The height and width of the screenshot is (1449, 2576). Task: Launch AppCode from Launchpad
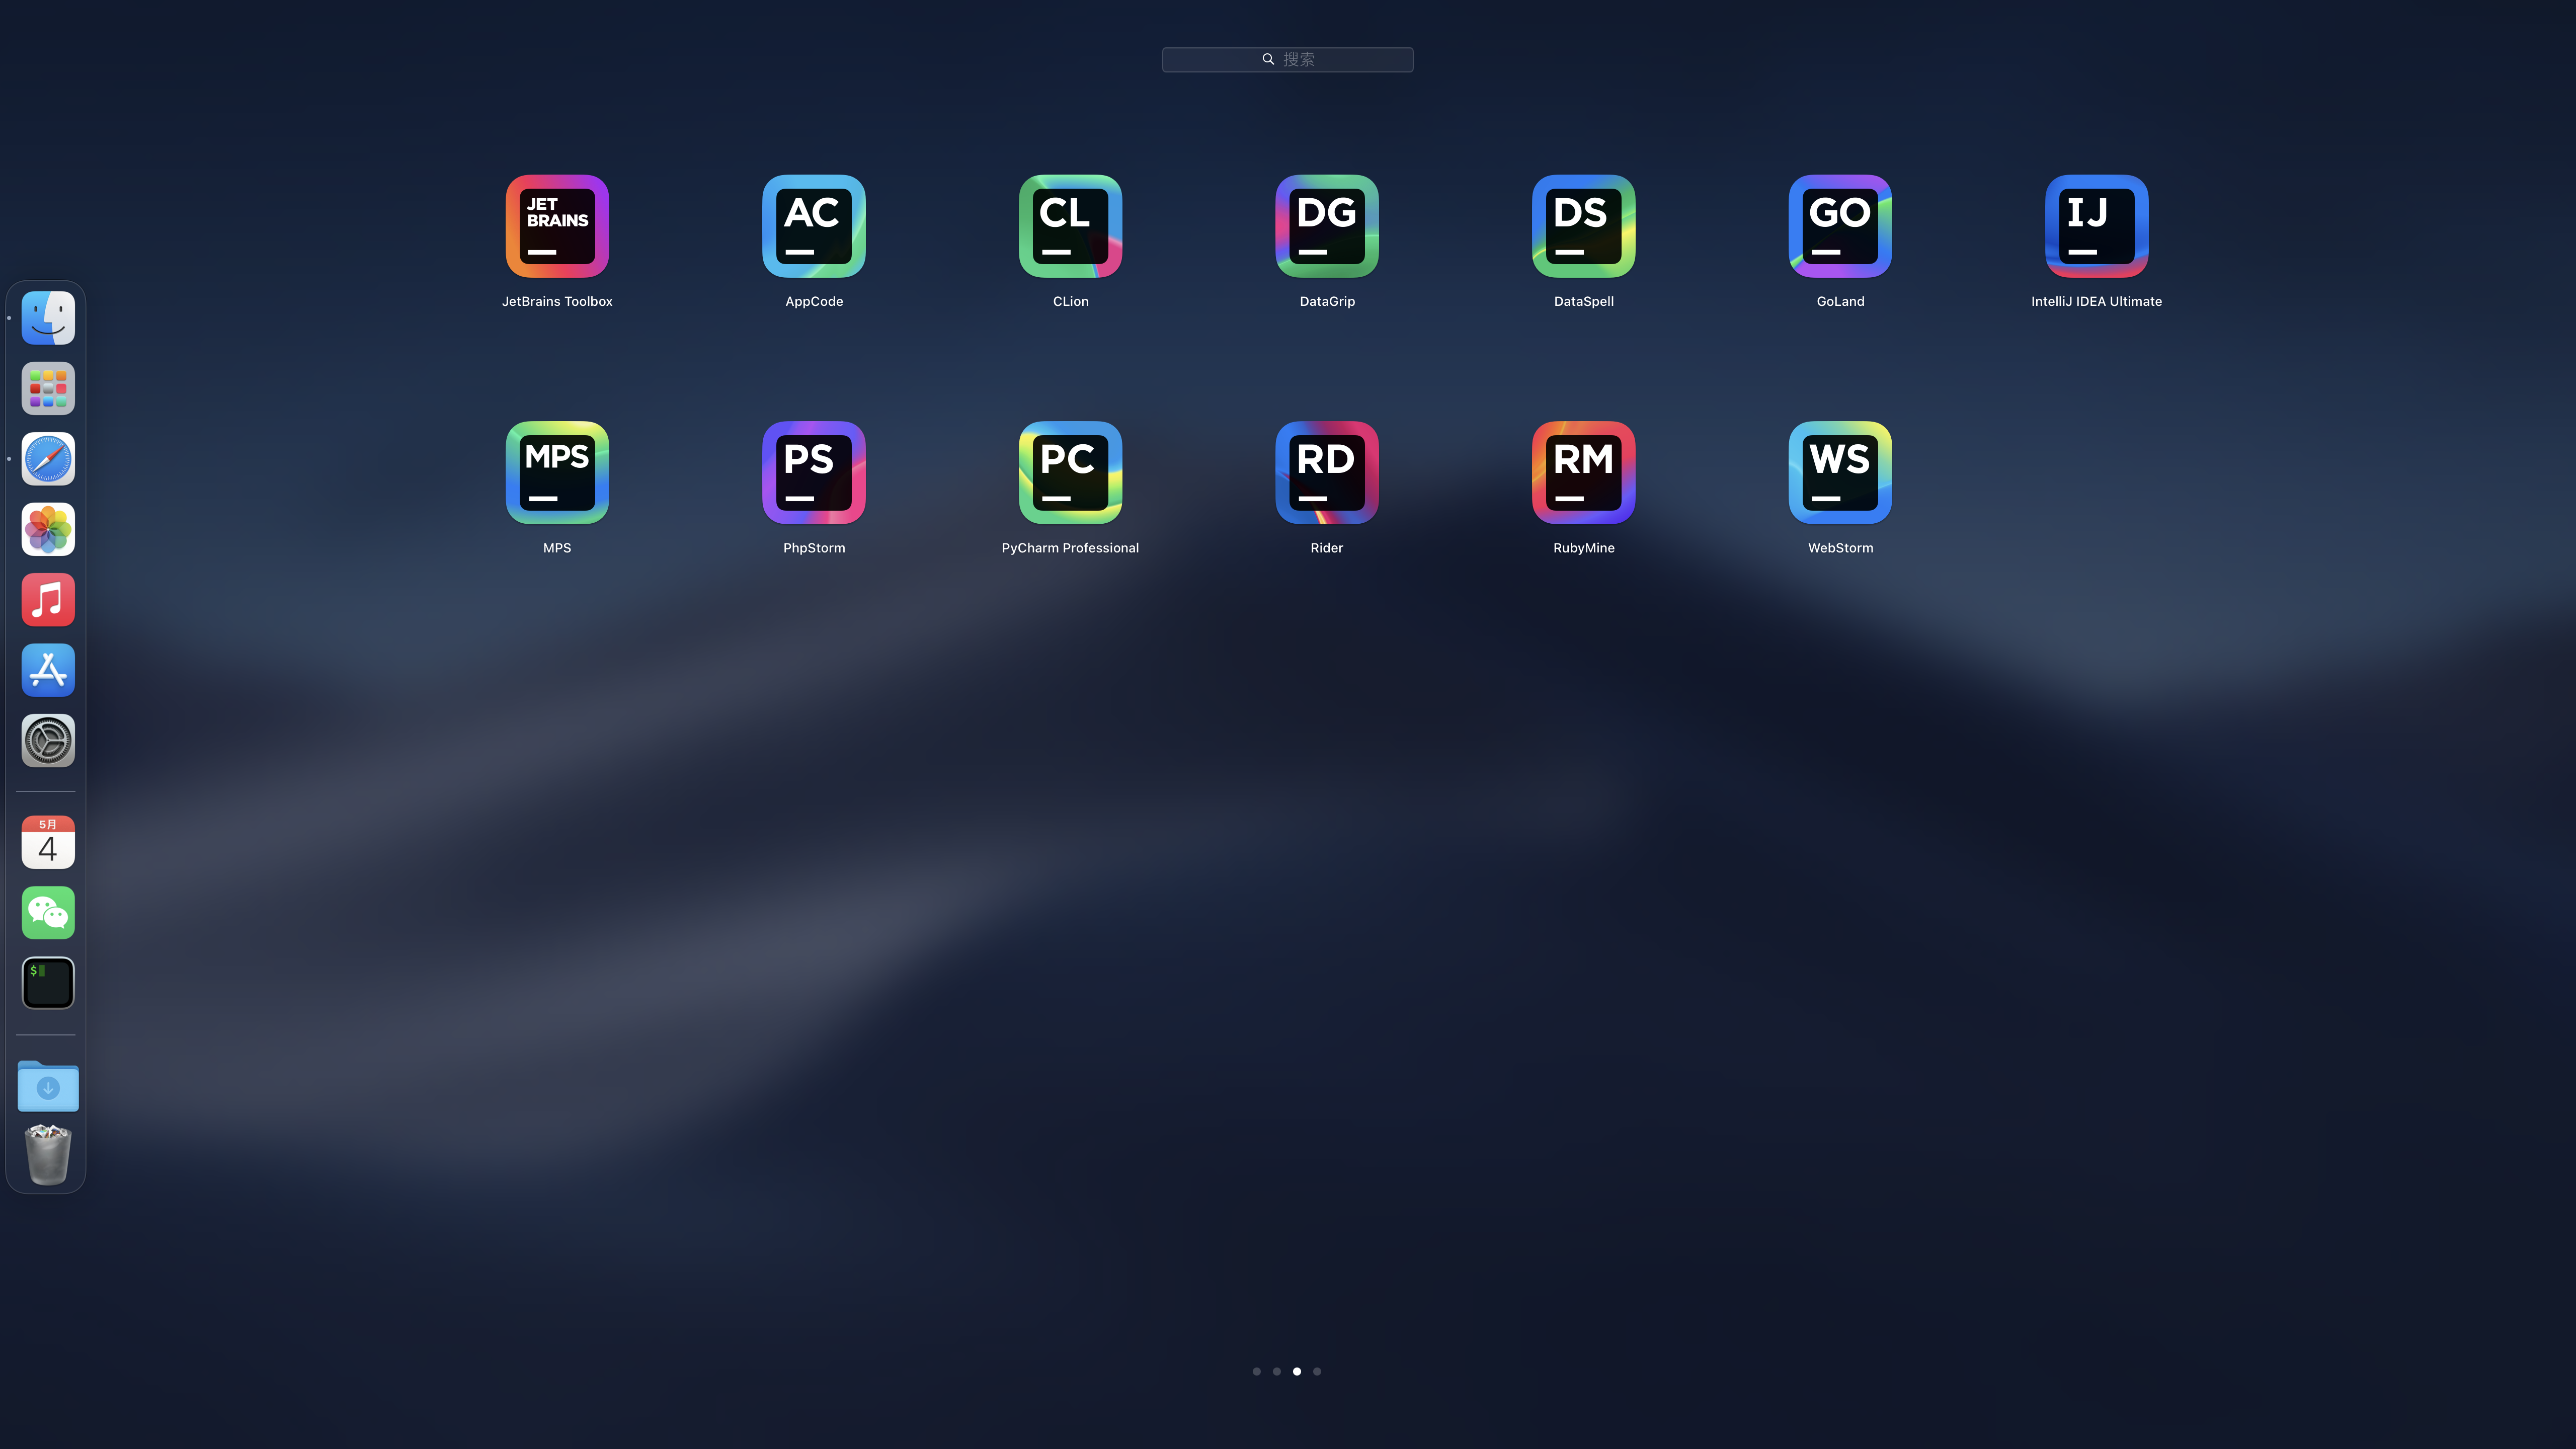[813, 226]
